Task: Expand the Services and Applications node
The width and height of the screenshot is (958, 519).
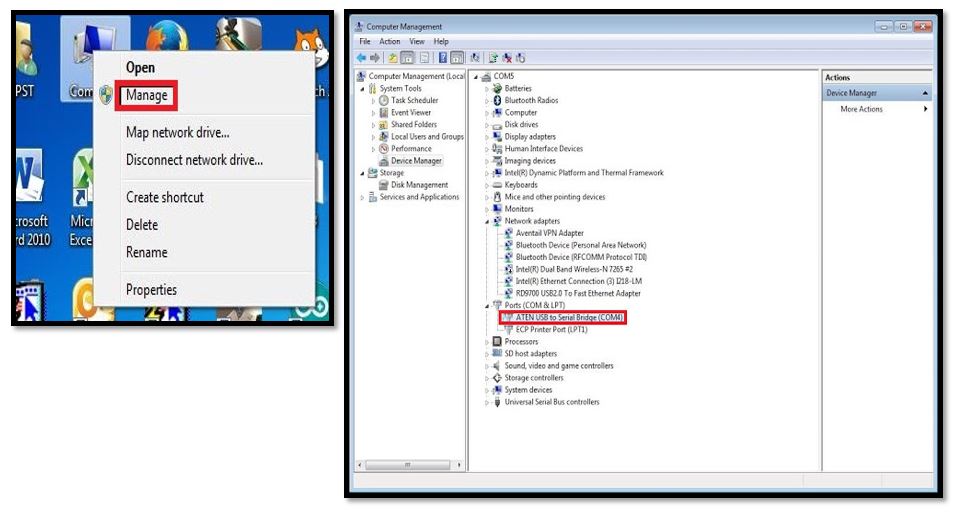Action: pyautogui.click(x=362, y=197)
